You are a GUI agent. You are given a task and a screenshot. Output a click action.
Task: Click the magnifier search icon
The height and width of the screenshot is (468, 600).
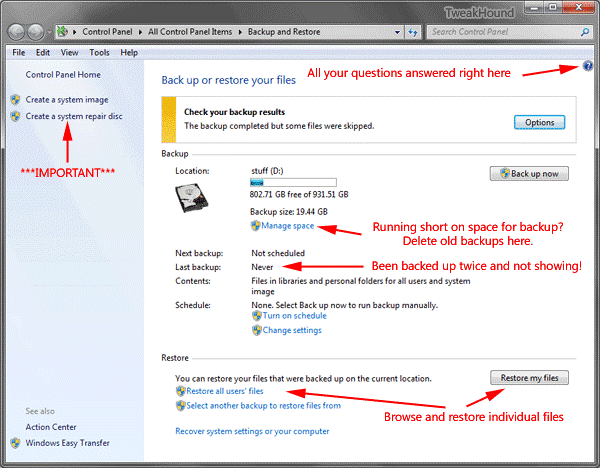(585, 32)
